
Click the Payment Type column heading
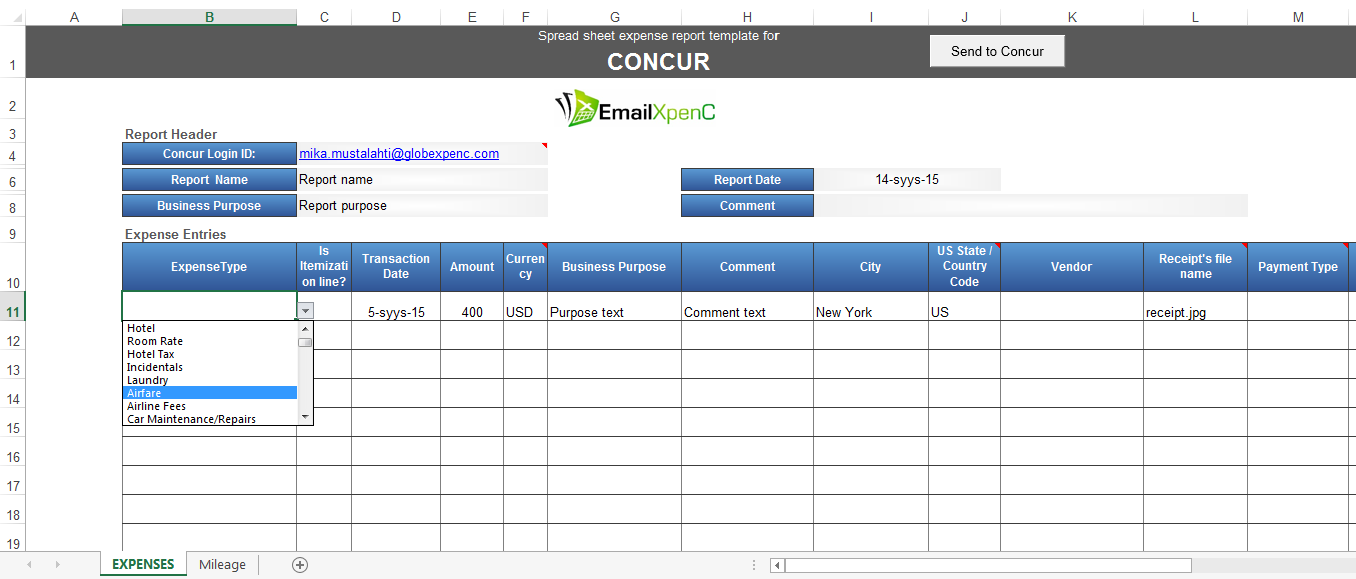1298,267
